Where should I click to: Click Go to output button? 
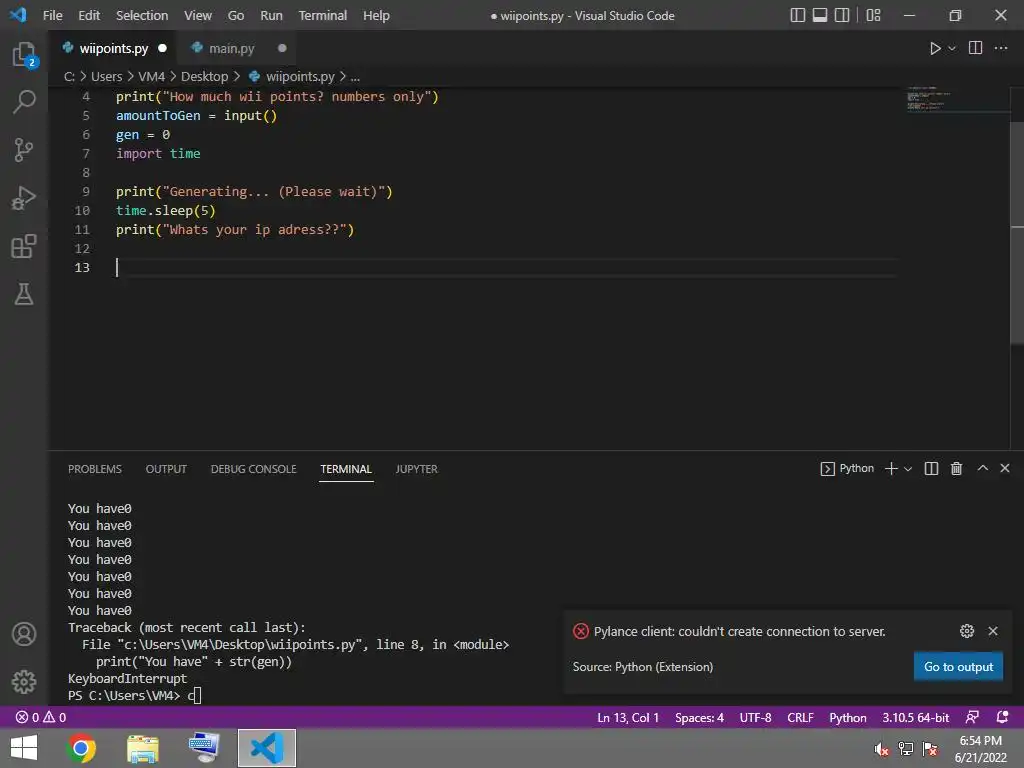pyautogui.click(x=958, y=667)
